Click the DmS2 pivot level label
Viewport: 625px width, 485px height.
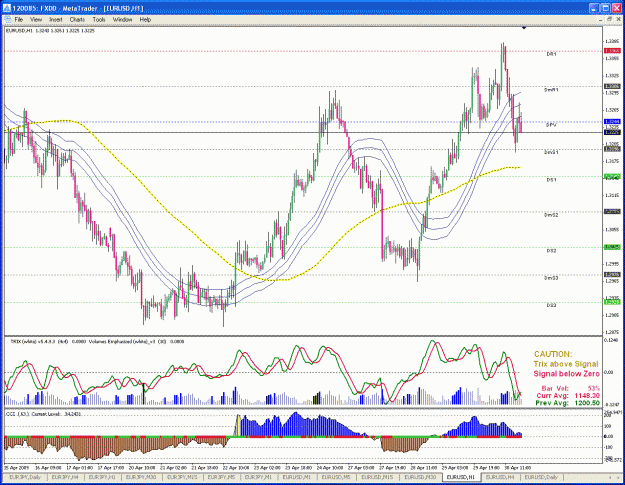[x=551, y=215]
